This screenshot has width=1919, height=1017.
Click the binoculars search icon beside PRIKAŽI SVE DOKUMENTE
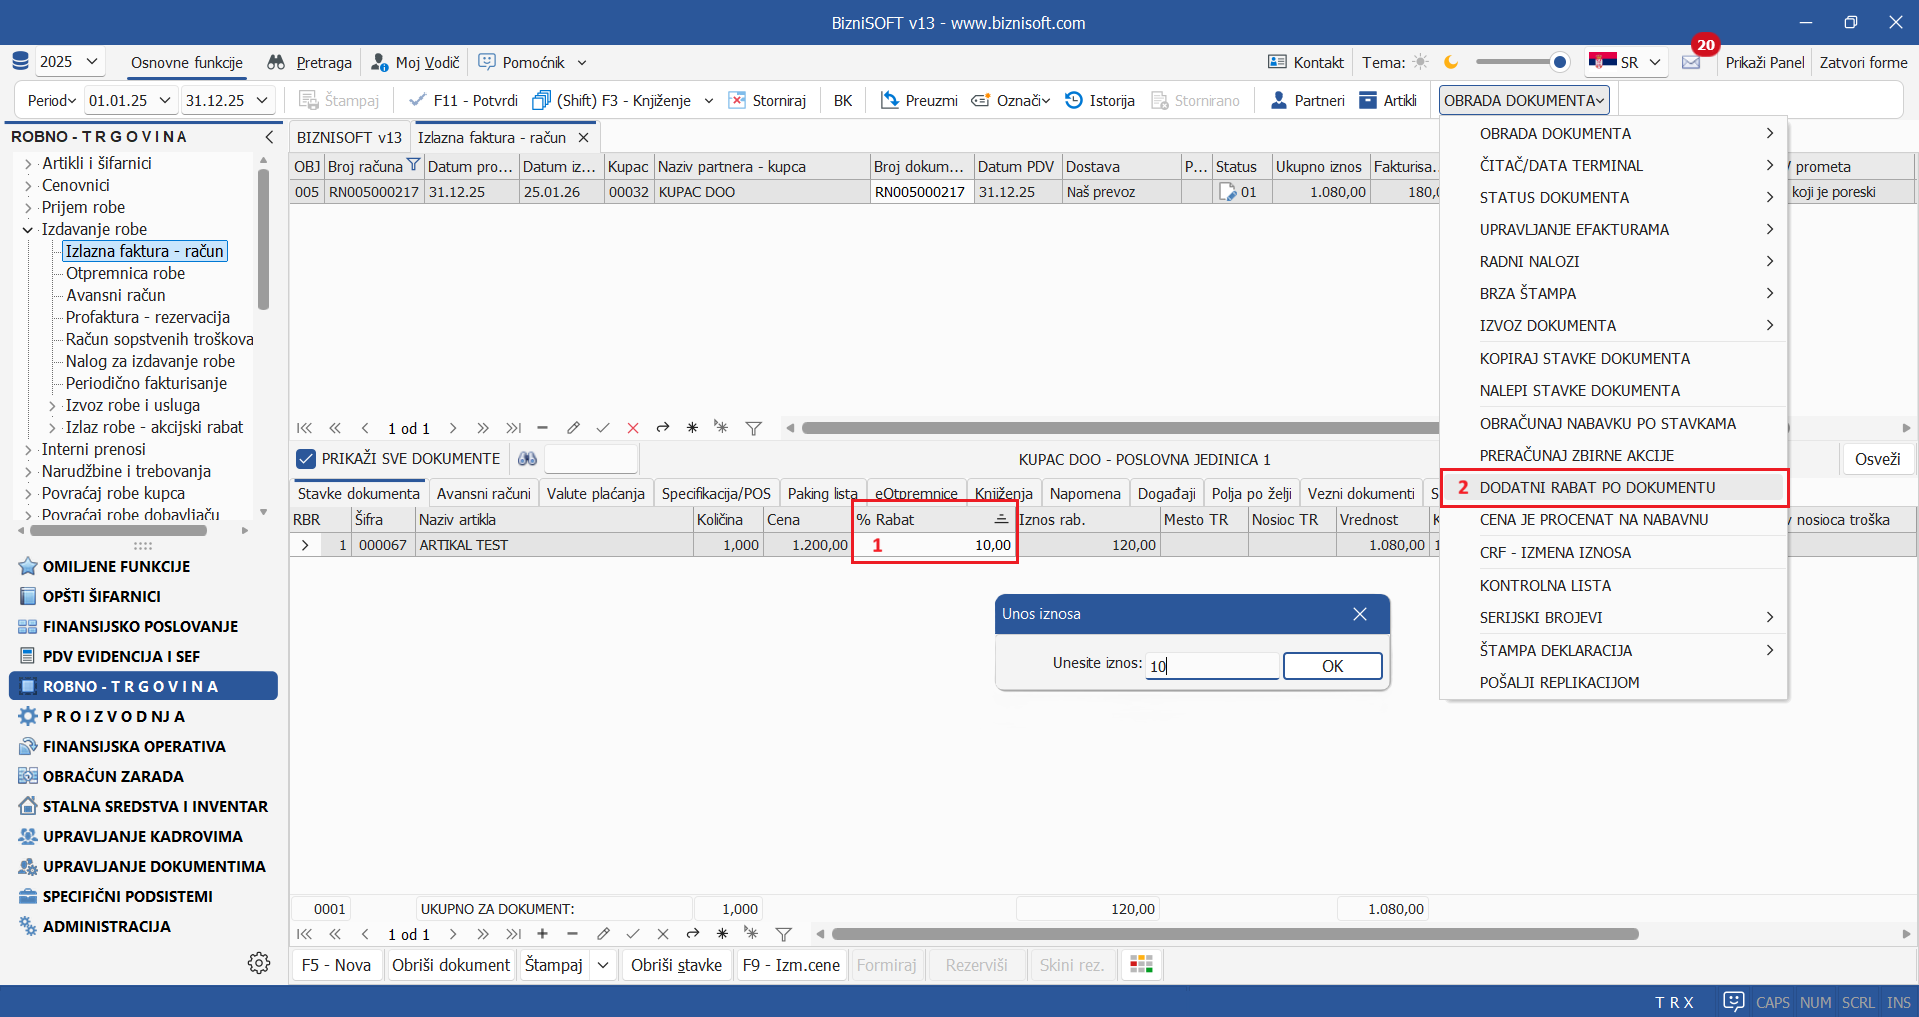click(527, 459)
